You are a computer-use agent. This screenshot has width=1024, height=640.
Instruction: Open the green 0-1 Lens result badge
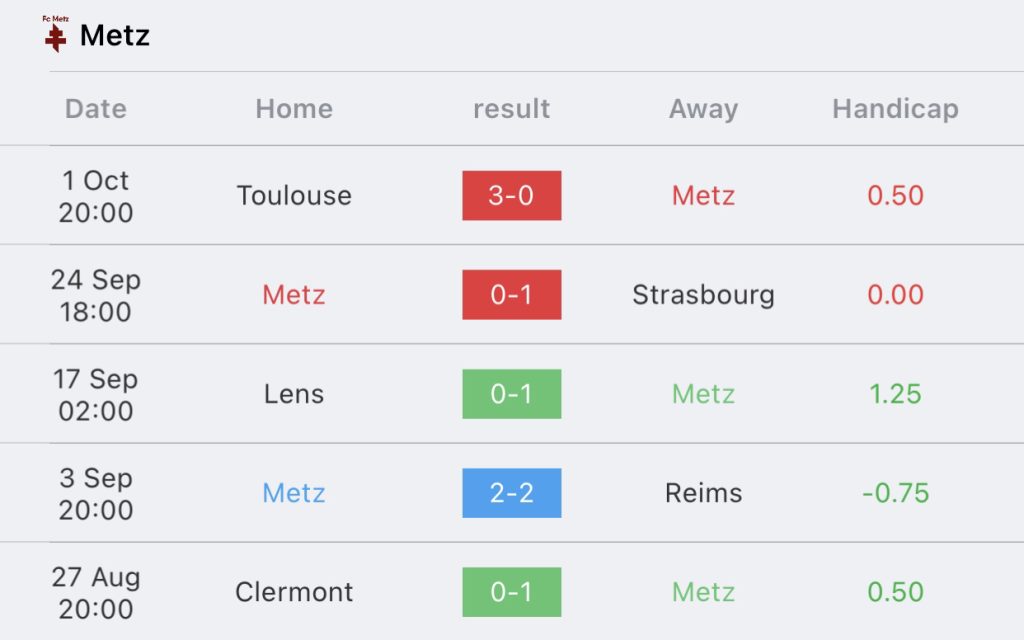511,394
